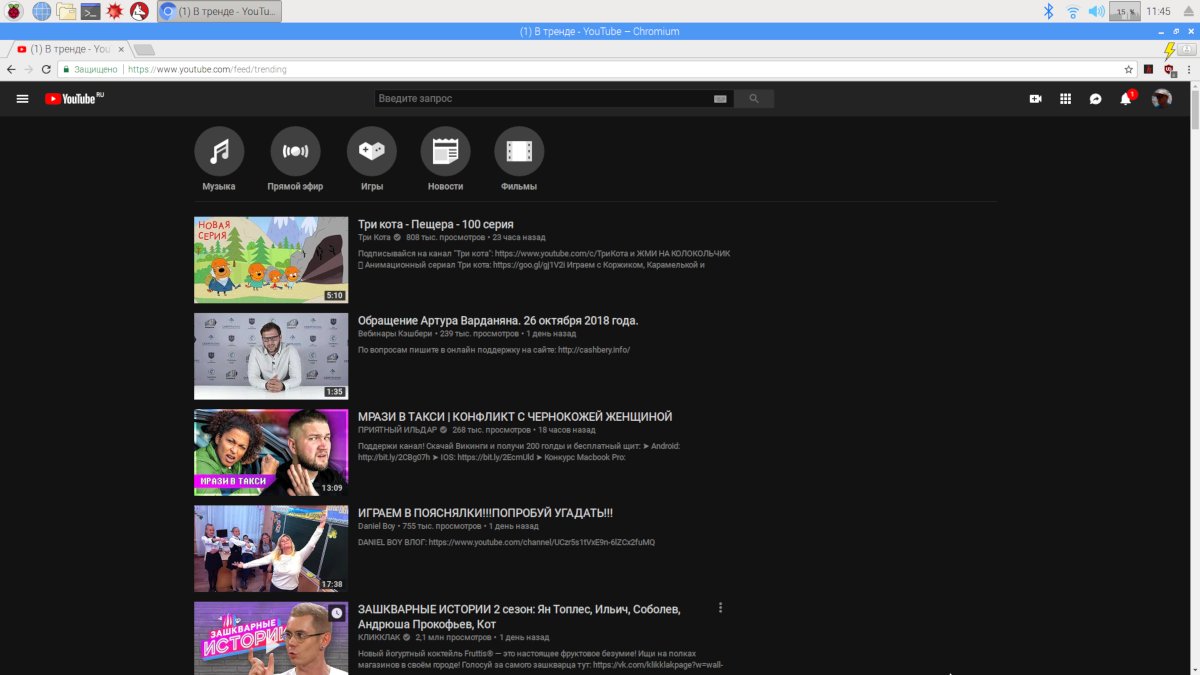Open video Три кота - Пещера title link

click(435, 224)
